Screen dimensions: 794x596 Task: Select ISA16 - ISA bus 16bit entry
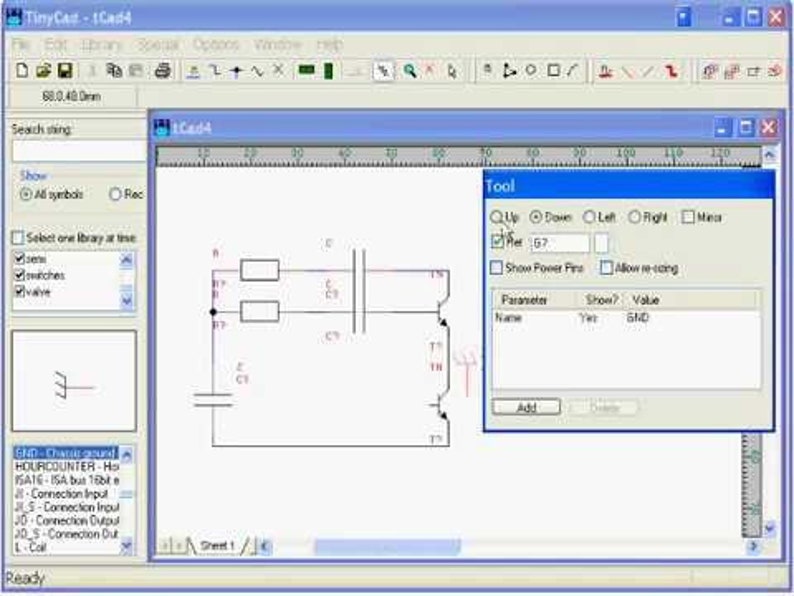point(66,480)
